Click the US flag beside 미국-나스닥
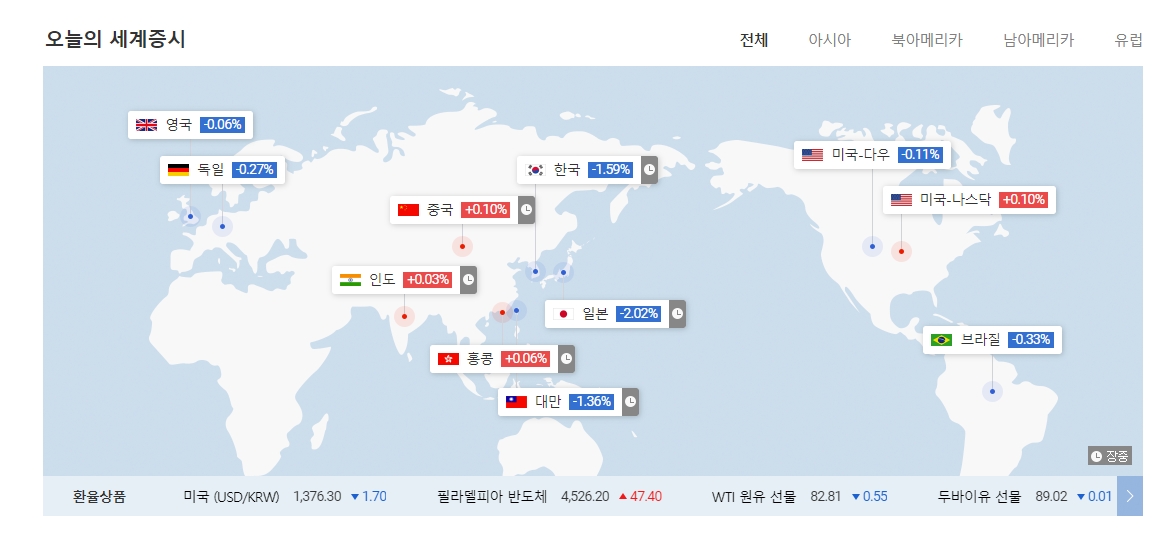 click(901, 200)
